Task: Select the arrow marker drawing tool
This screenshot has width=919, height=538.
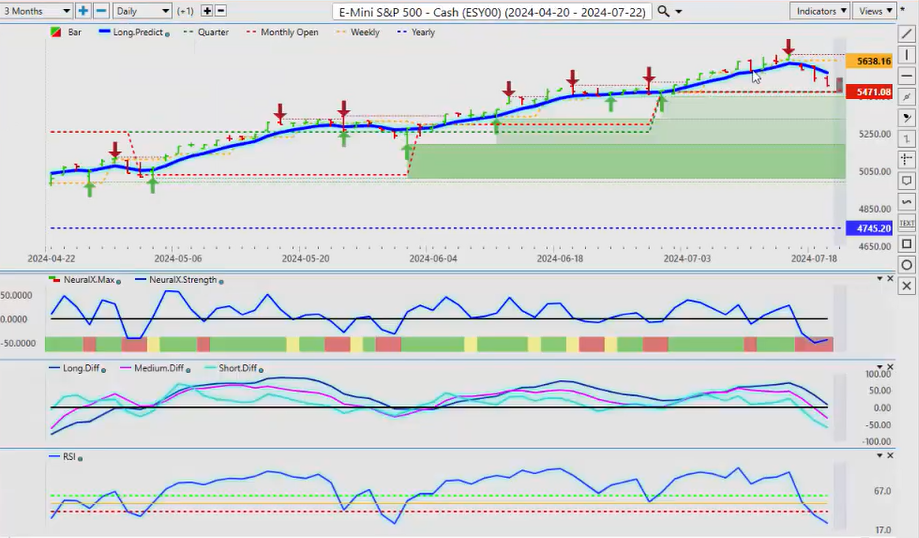Action: (907, 118)
